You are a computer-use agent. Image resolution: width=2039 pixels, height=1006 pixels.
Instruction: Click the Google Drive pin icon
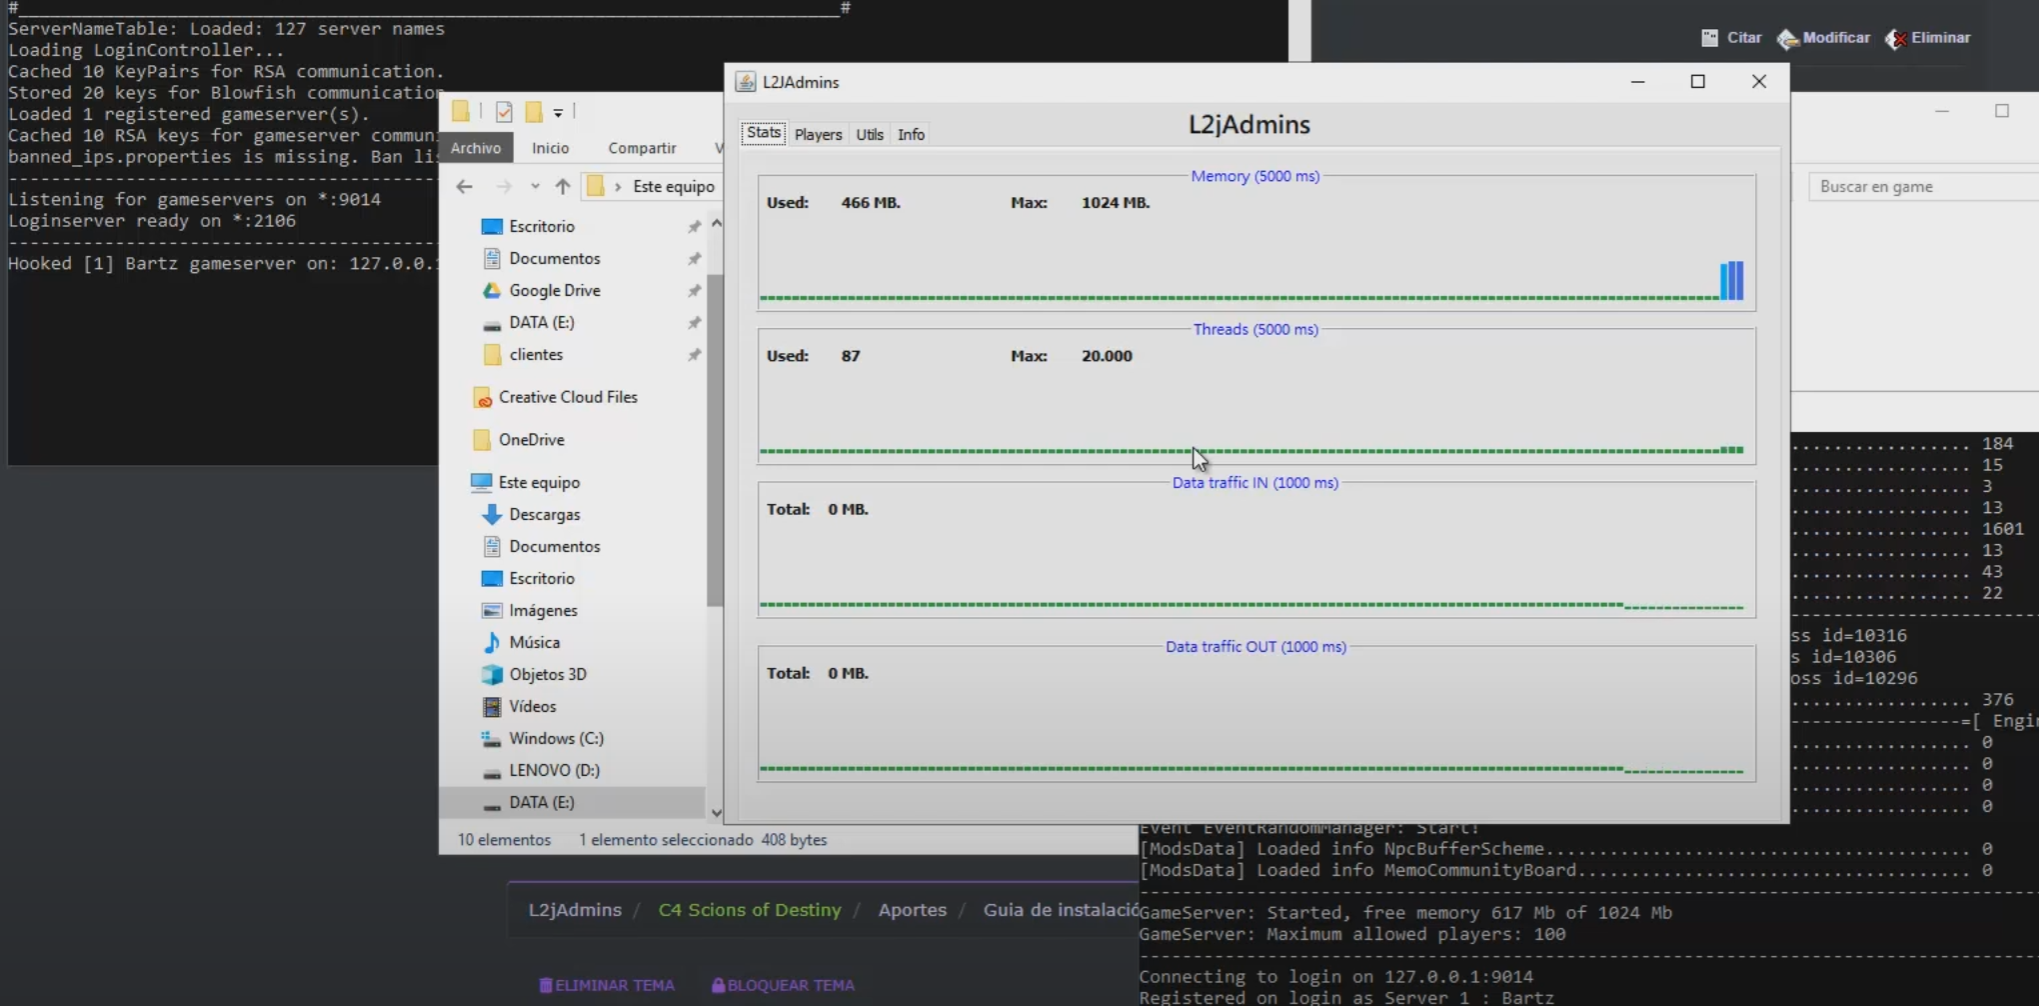coord(694,291)
